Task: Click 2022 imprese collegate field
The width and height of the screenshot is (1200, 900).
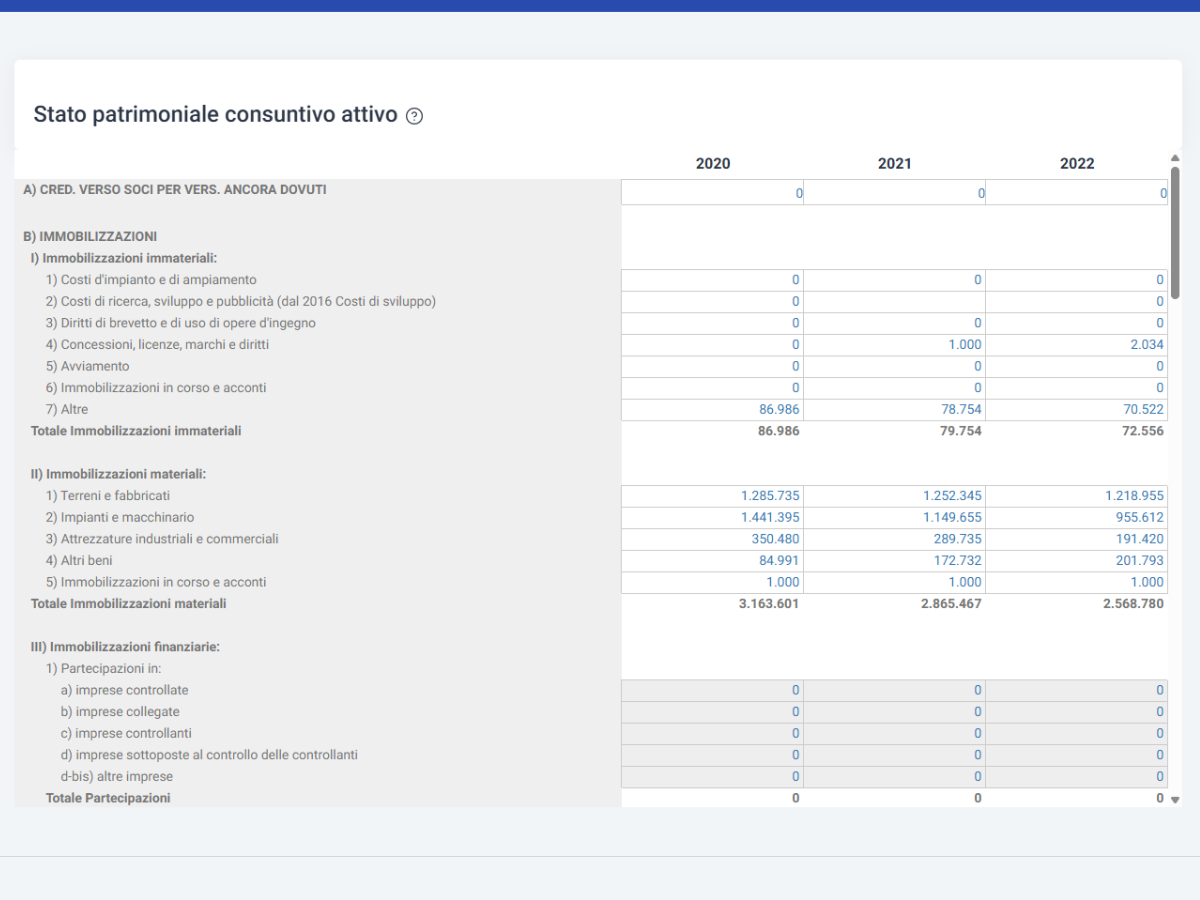Action: pyautogui.click(x=1077, y=712)
